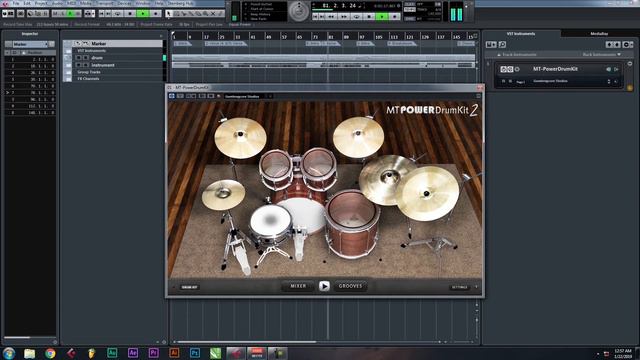Click the plugin's center play button
The image size is (640, 360).
[x=324, y=286]
